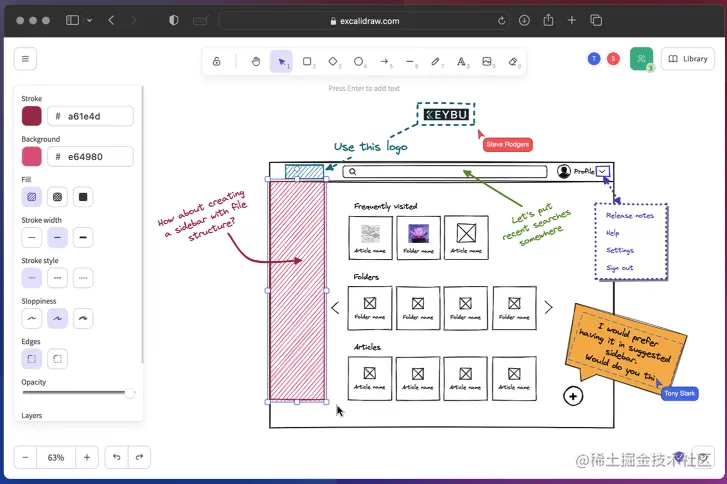Open the Excalidraw hamburger menu

pos(26,59)
